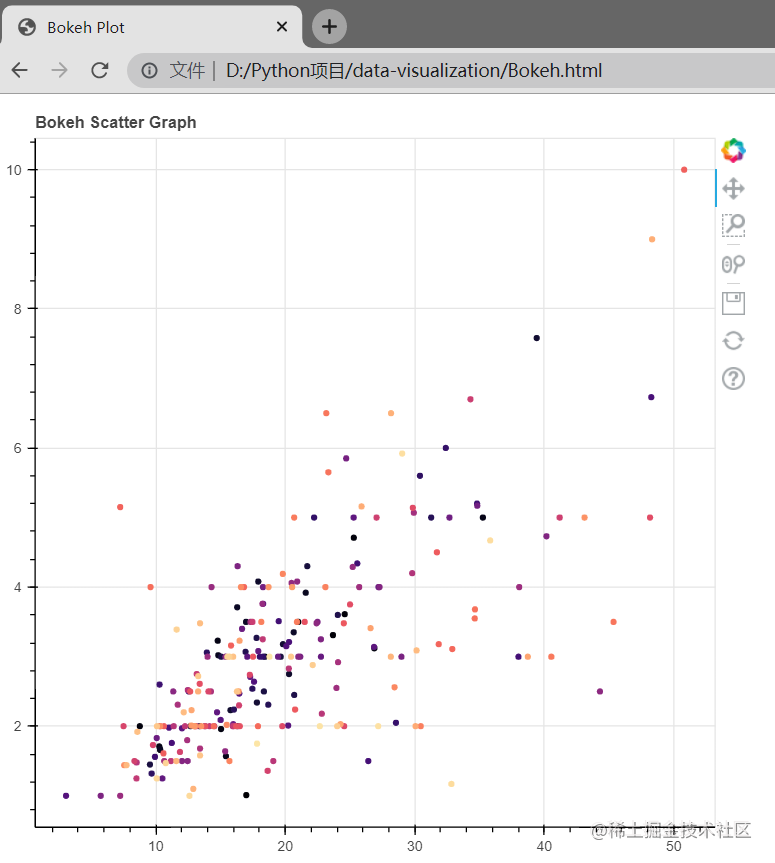775x863 pixels.
Task: Click x-axis label 30
Action: click(414, 846)
